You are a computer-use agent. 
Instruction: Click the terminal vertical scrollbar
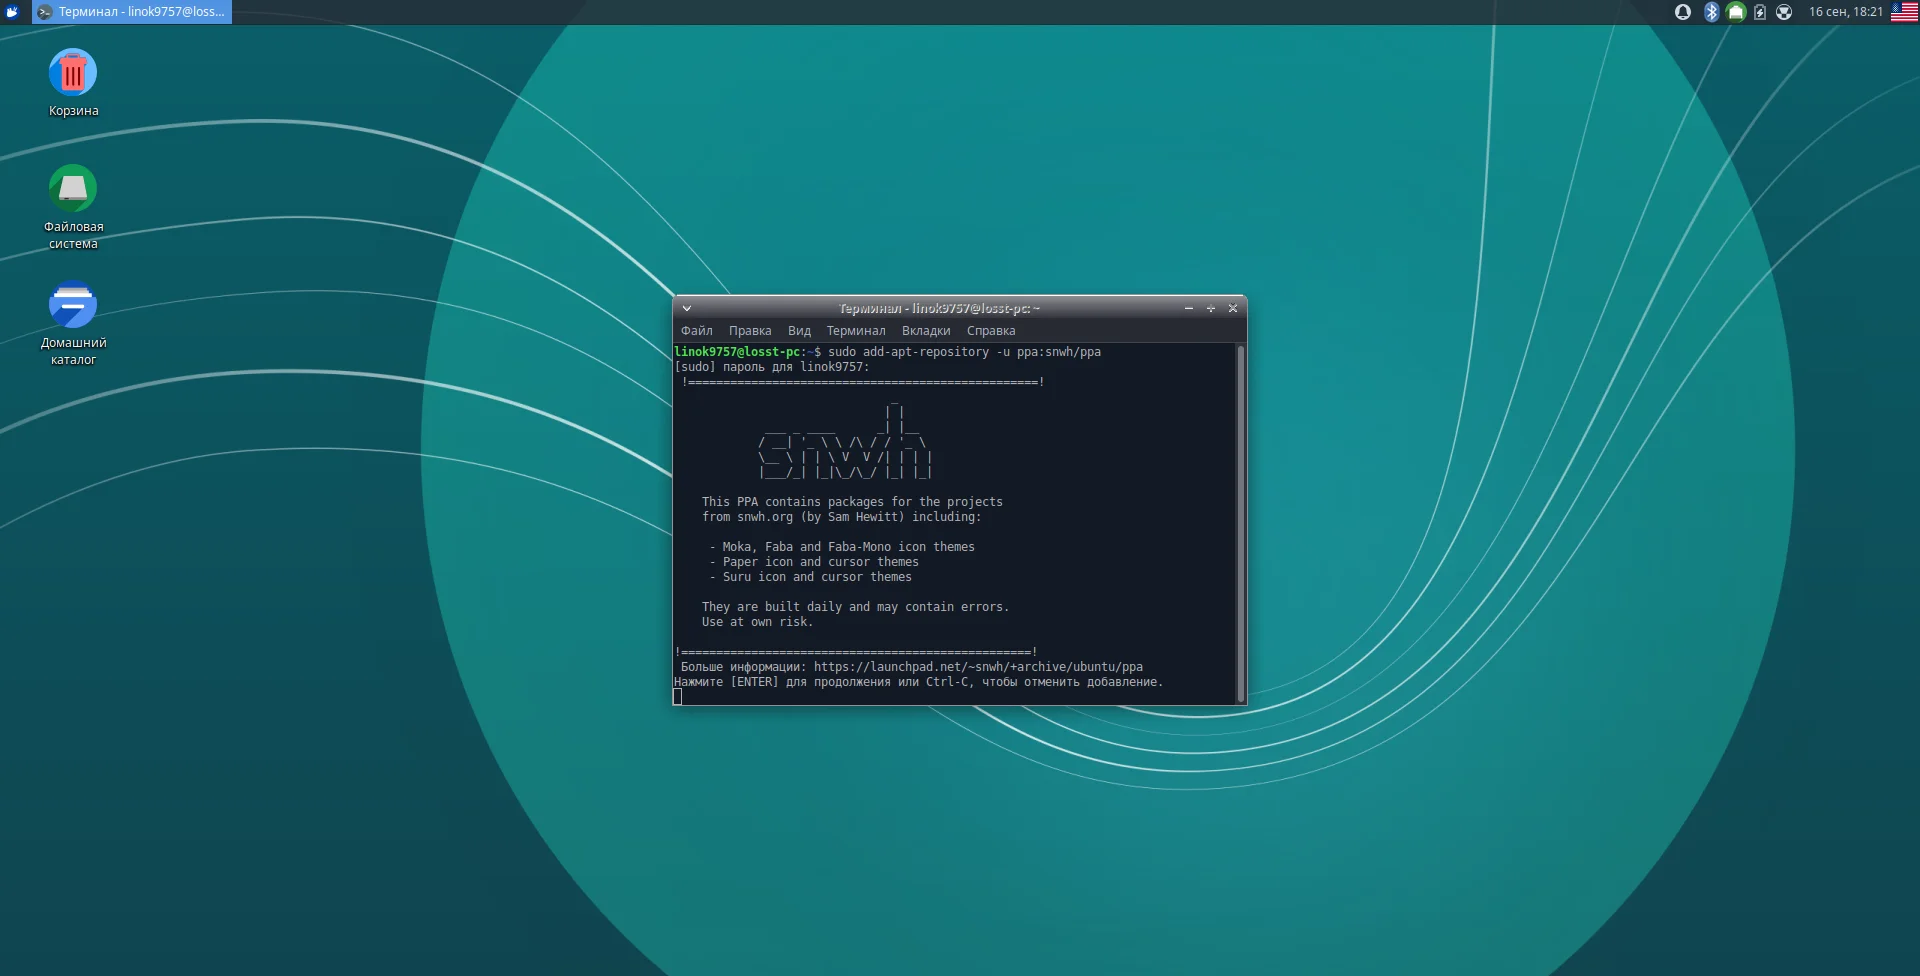1241,520
